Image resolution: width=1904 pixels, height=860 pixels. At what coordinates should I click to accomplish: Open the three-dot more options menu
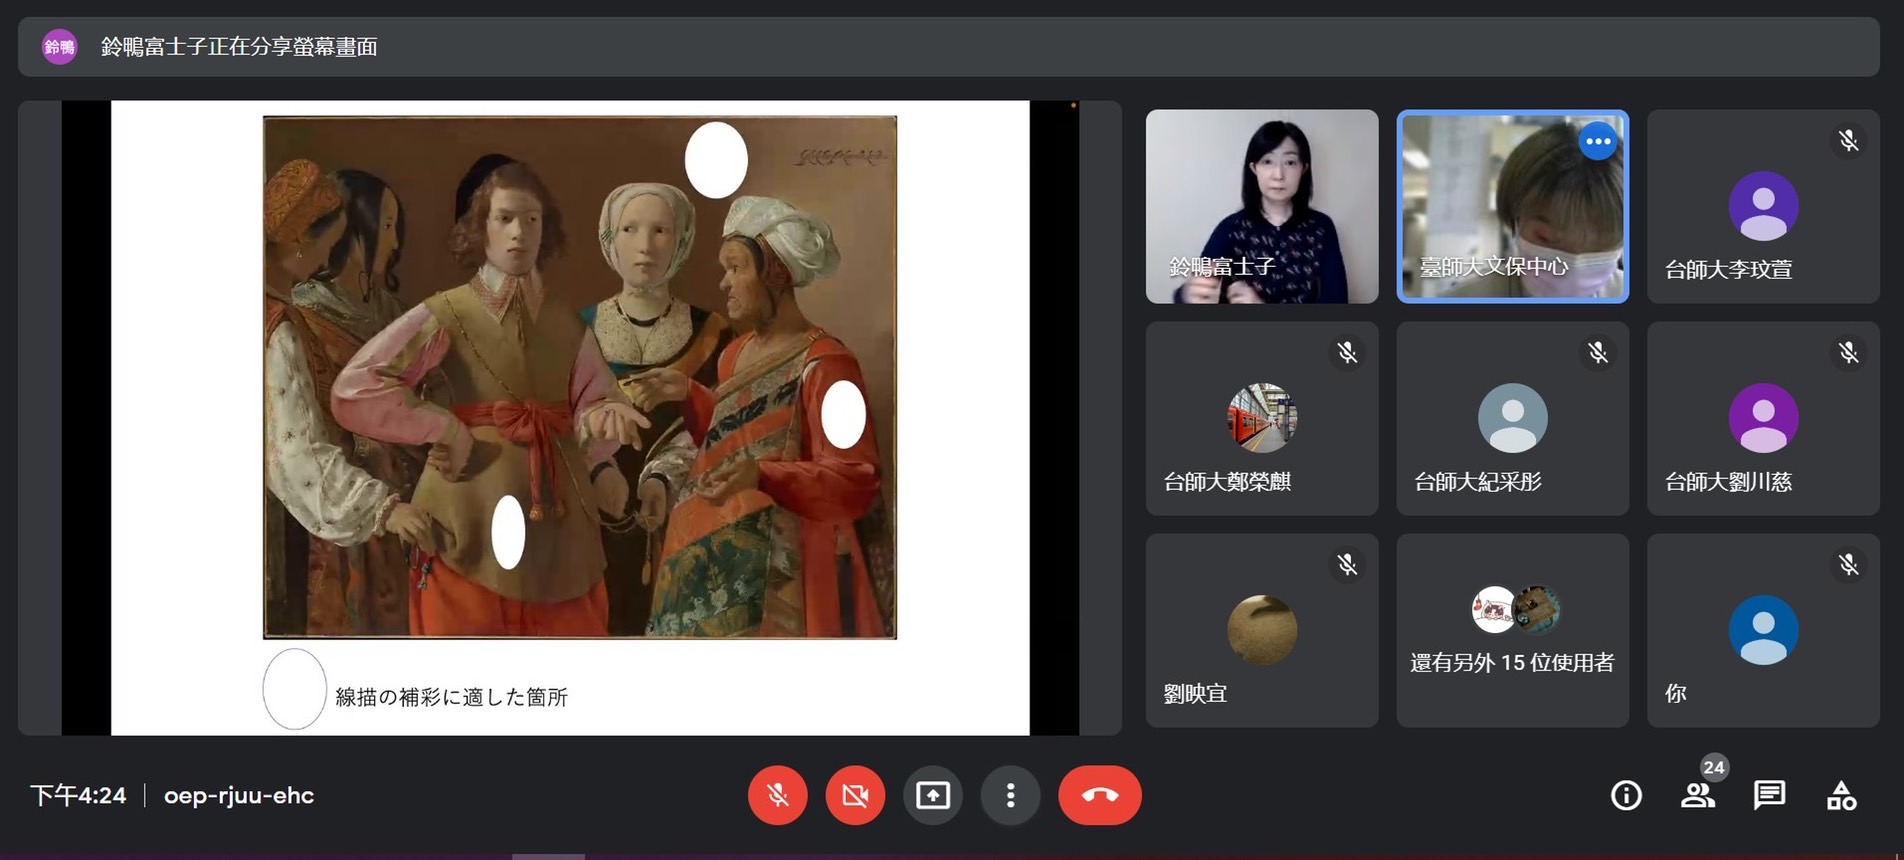pyautogui.click(x=1010, y=795)
